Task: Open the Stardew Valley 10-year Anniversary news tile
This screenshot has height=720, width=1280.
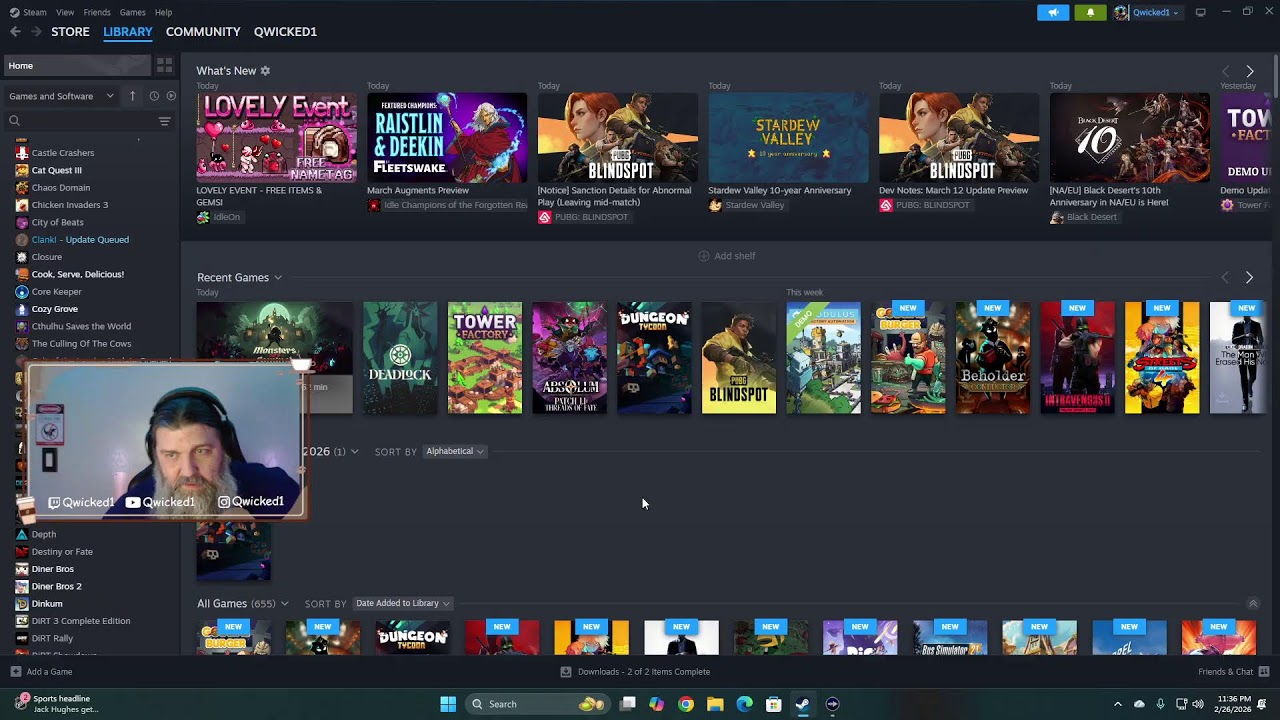Action: click(x=788, y=137)
